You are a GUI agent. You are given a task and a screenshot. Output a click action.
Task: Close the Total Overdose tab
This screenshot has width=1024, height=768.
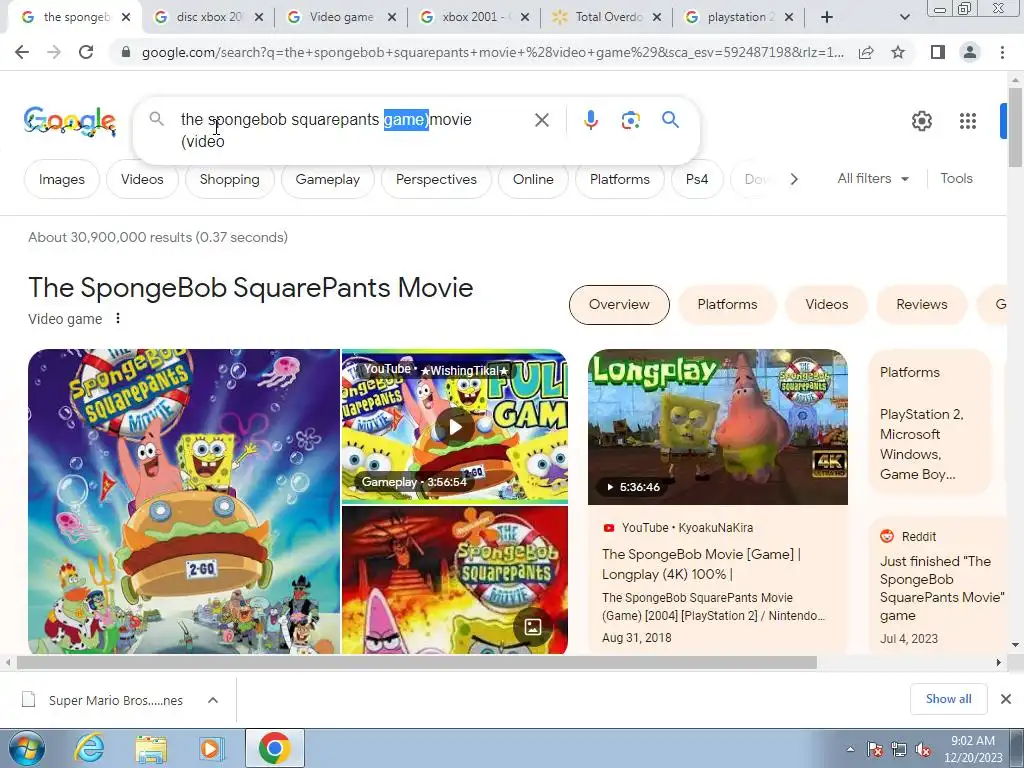(657, 18)
